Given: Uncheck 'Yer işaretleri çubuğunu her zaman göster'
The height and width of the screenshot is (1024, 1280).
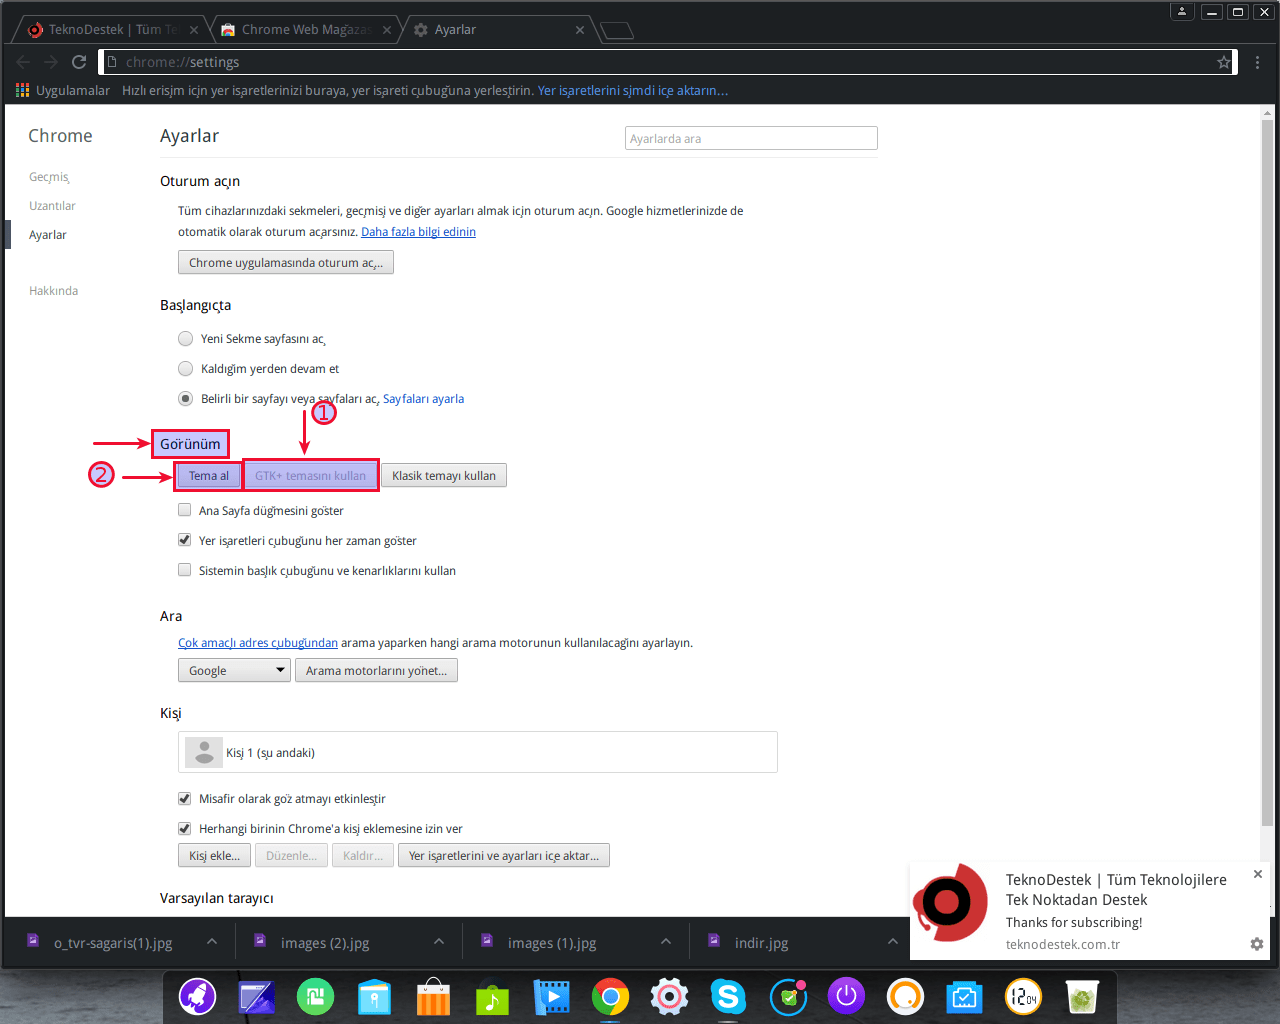Looking at the screenshot, I should click(x=184, y=540).
